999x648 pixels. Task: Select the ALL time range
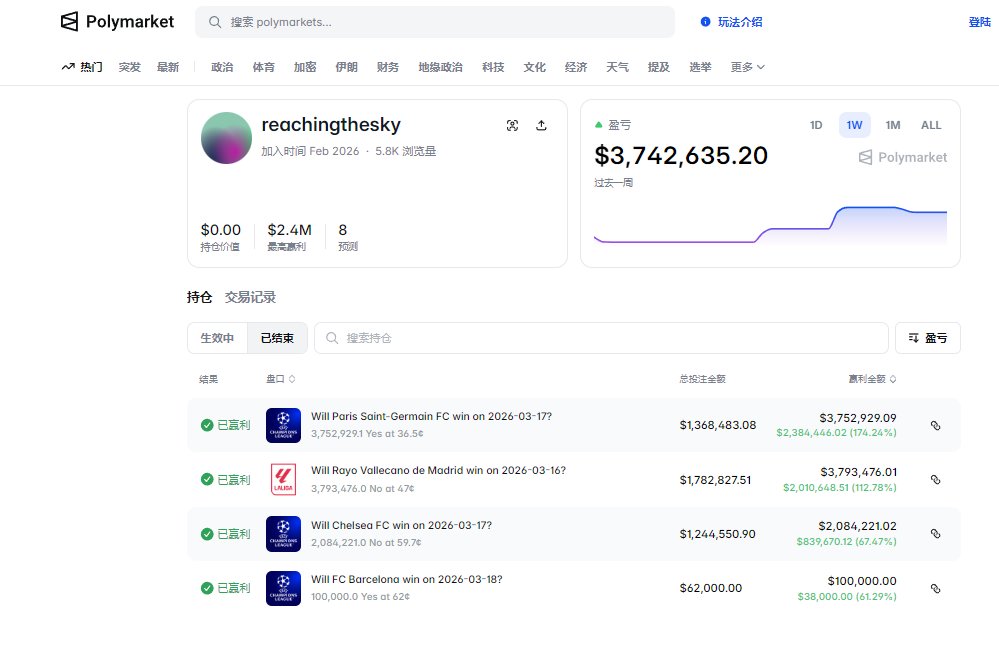pyautogui.click(x=931, y=126)
